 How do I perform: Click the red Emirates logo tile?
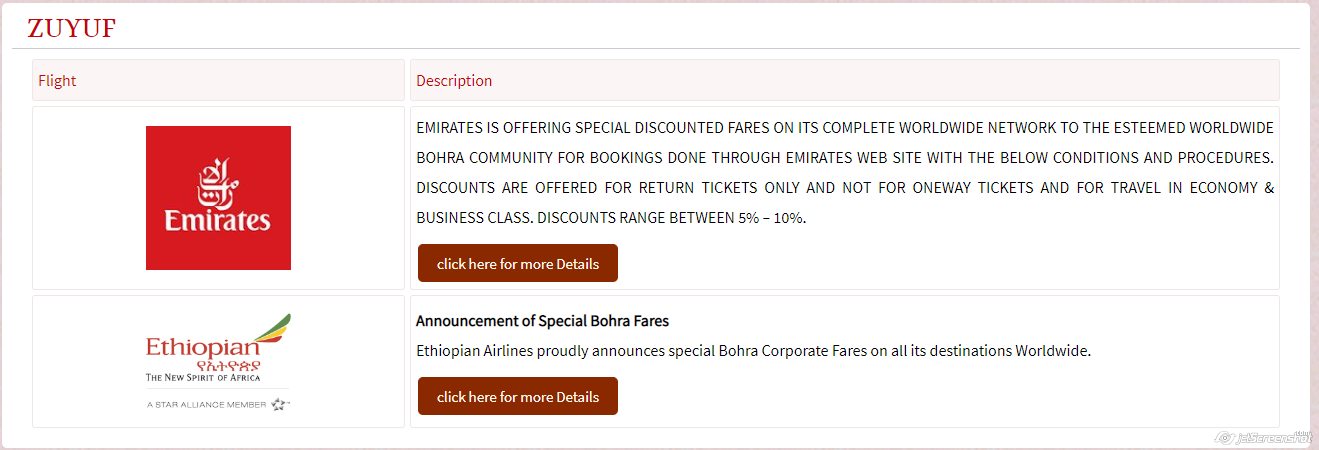(218, 198)
